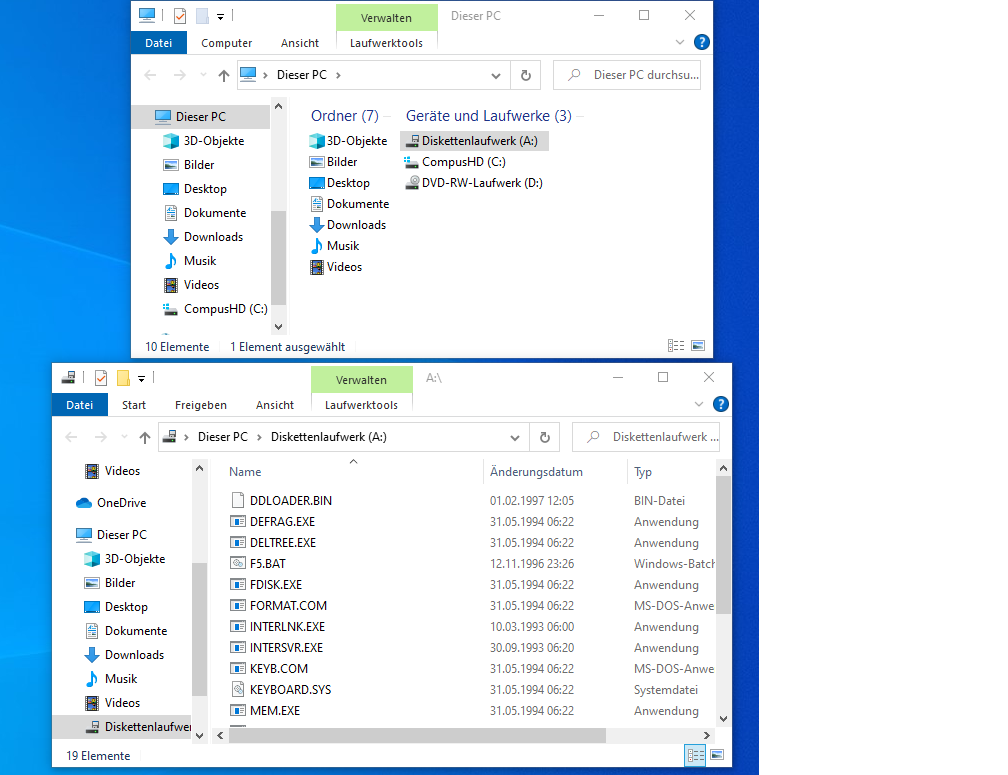1008x775 pixels.
Task: Open Laufwerktools tab in Dieser PC window
Action: 386,43
